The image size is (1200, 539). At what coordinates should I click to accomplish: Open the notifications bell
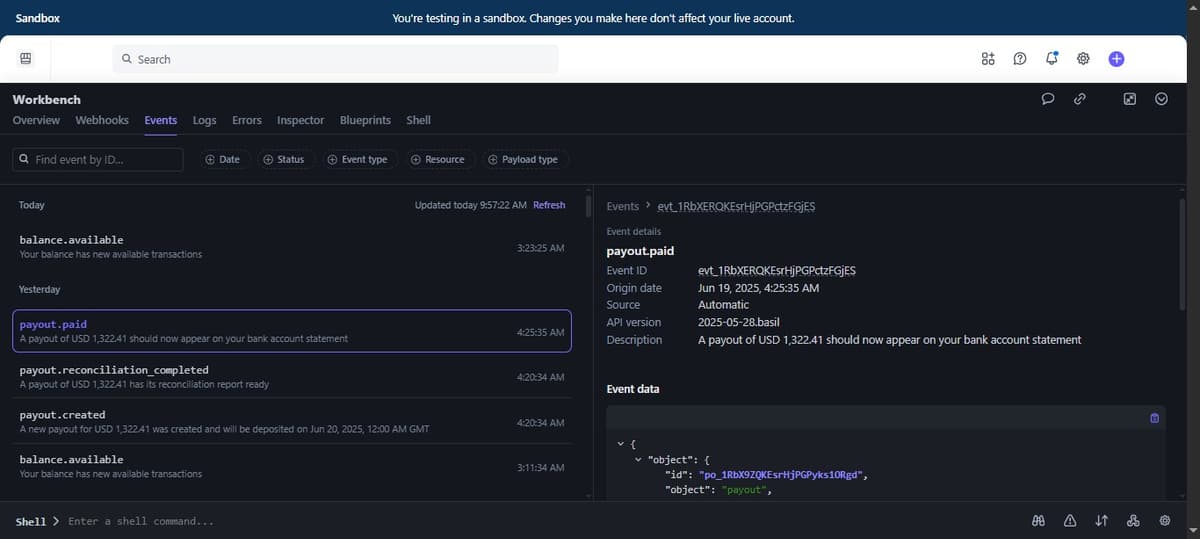click(1051, 59)
